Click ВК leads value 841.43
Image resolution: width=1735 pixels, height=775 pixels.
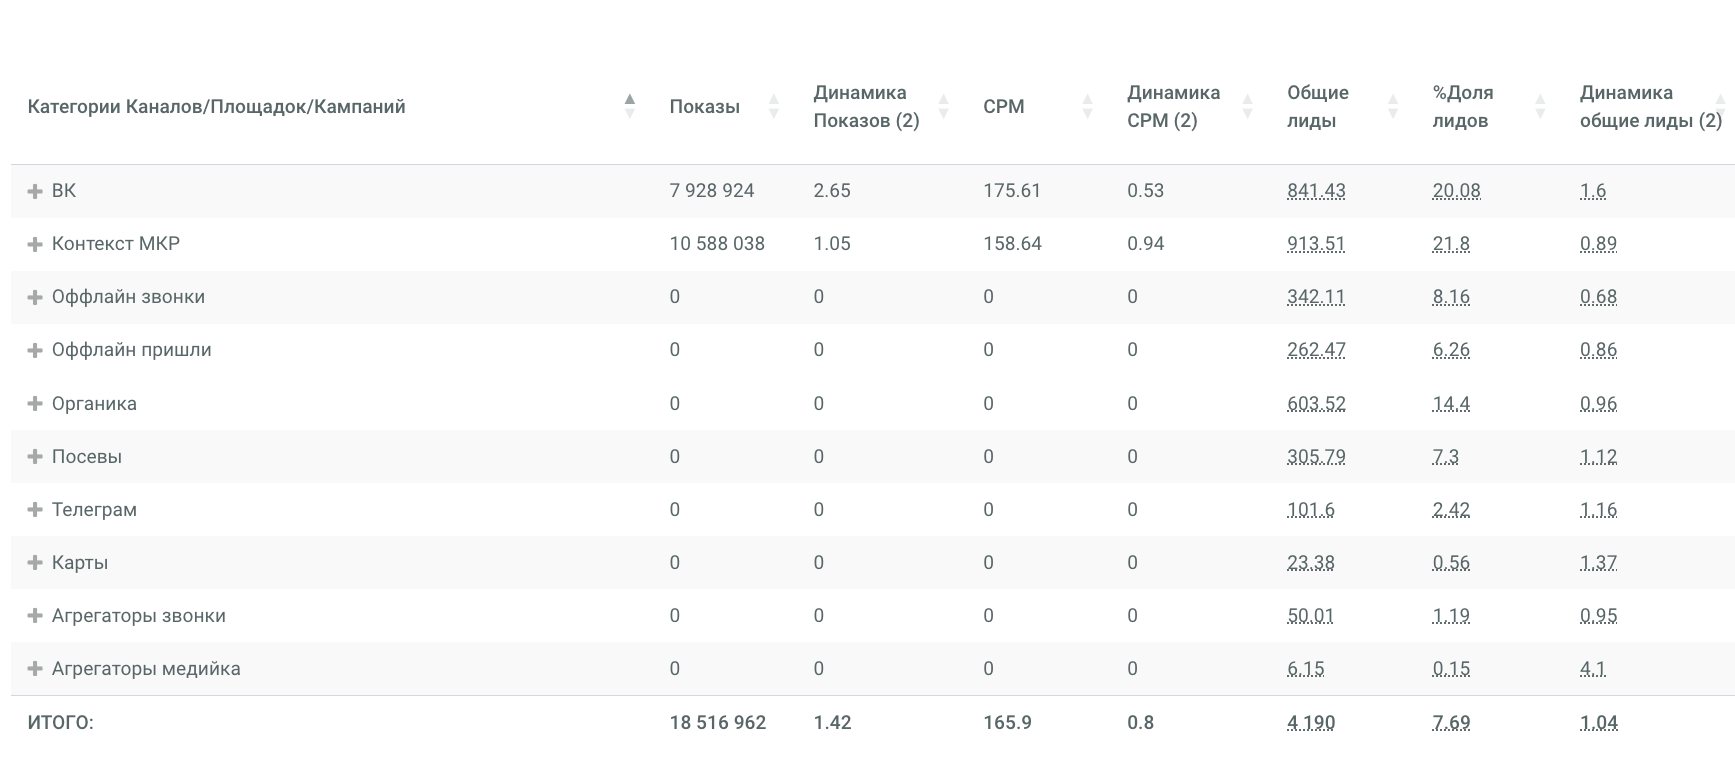[x=1316, y=191]
